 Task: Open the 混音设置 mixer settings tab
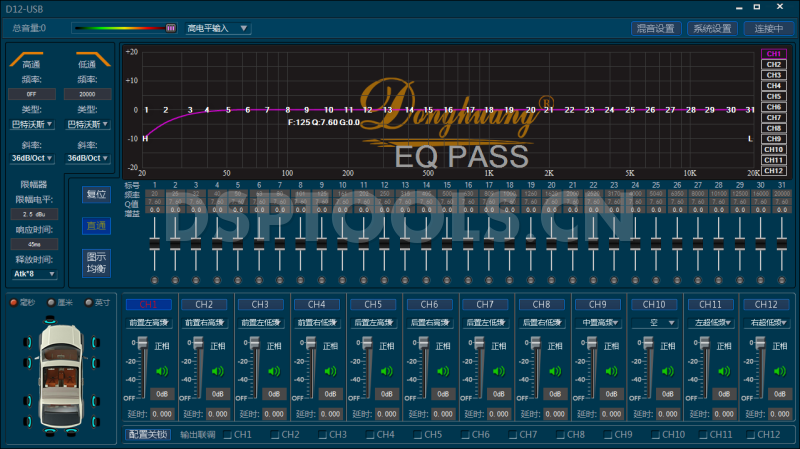pyautogui.click(x=655, y=28)
